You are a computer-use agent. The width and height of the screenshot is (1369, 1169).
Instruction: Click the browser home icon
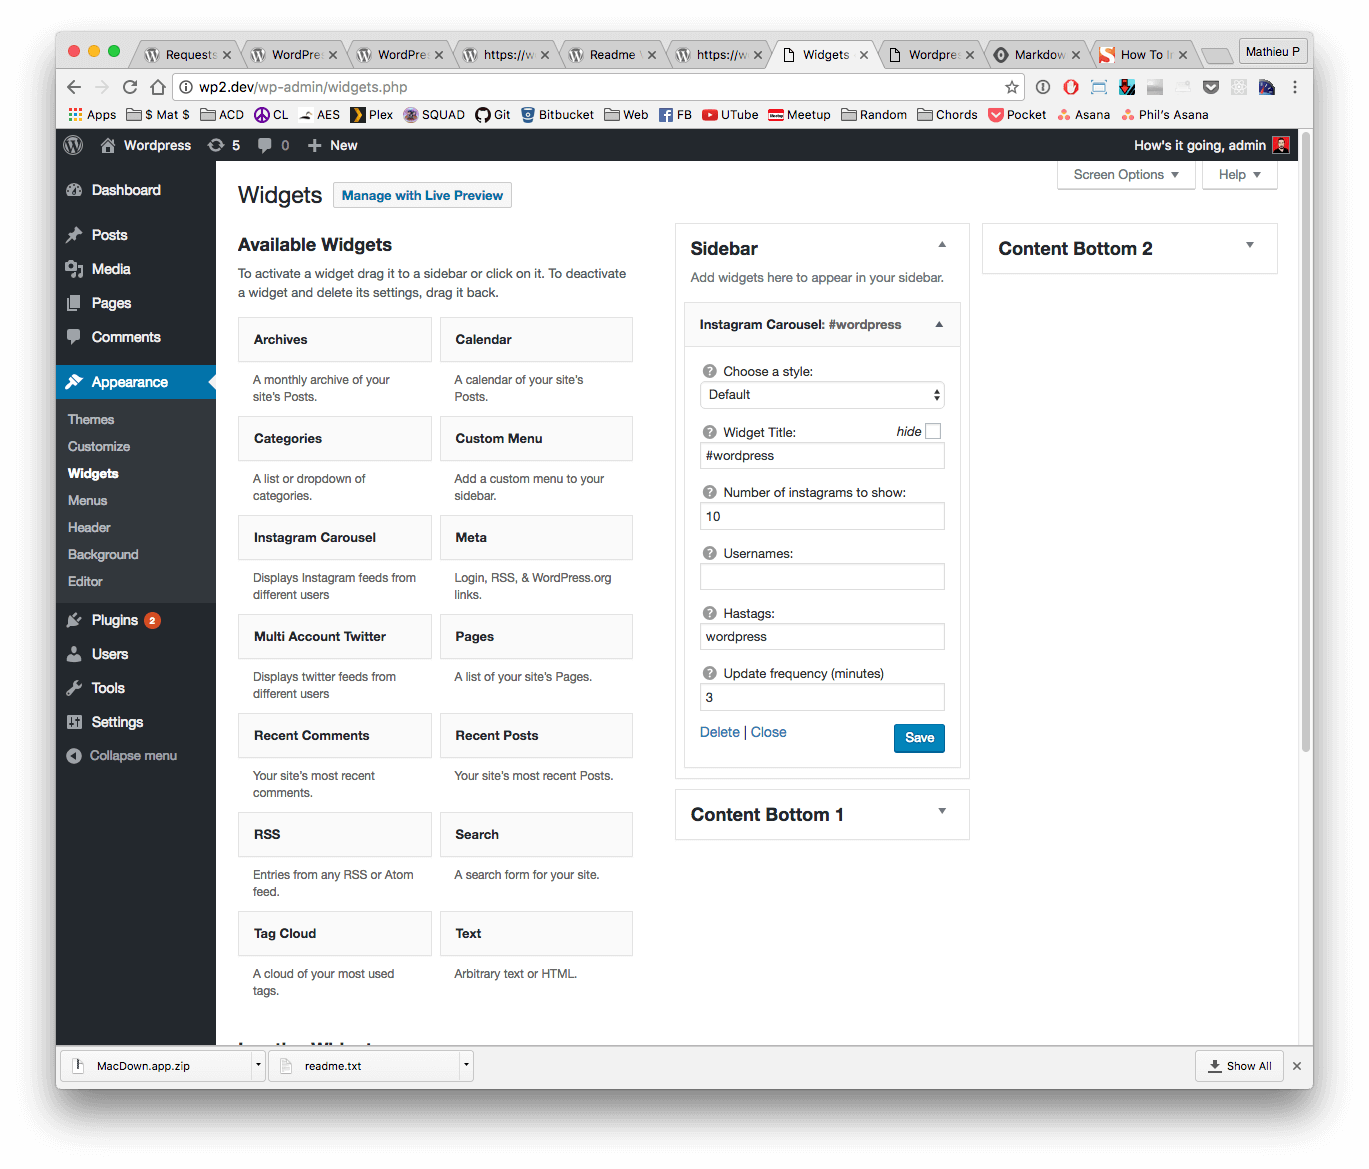[x=158, y=87]
